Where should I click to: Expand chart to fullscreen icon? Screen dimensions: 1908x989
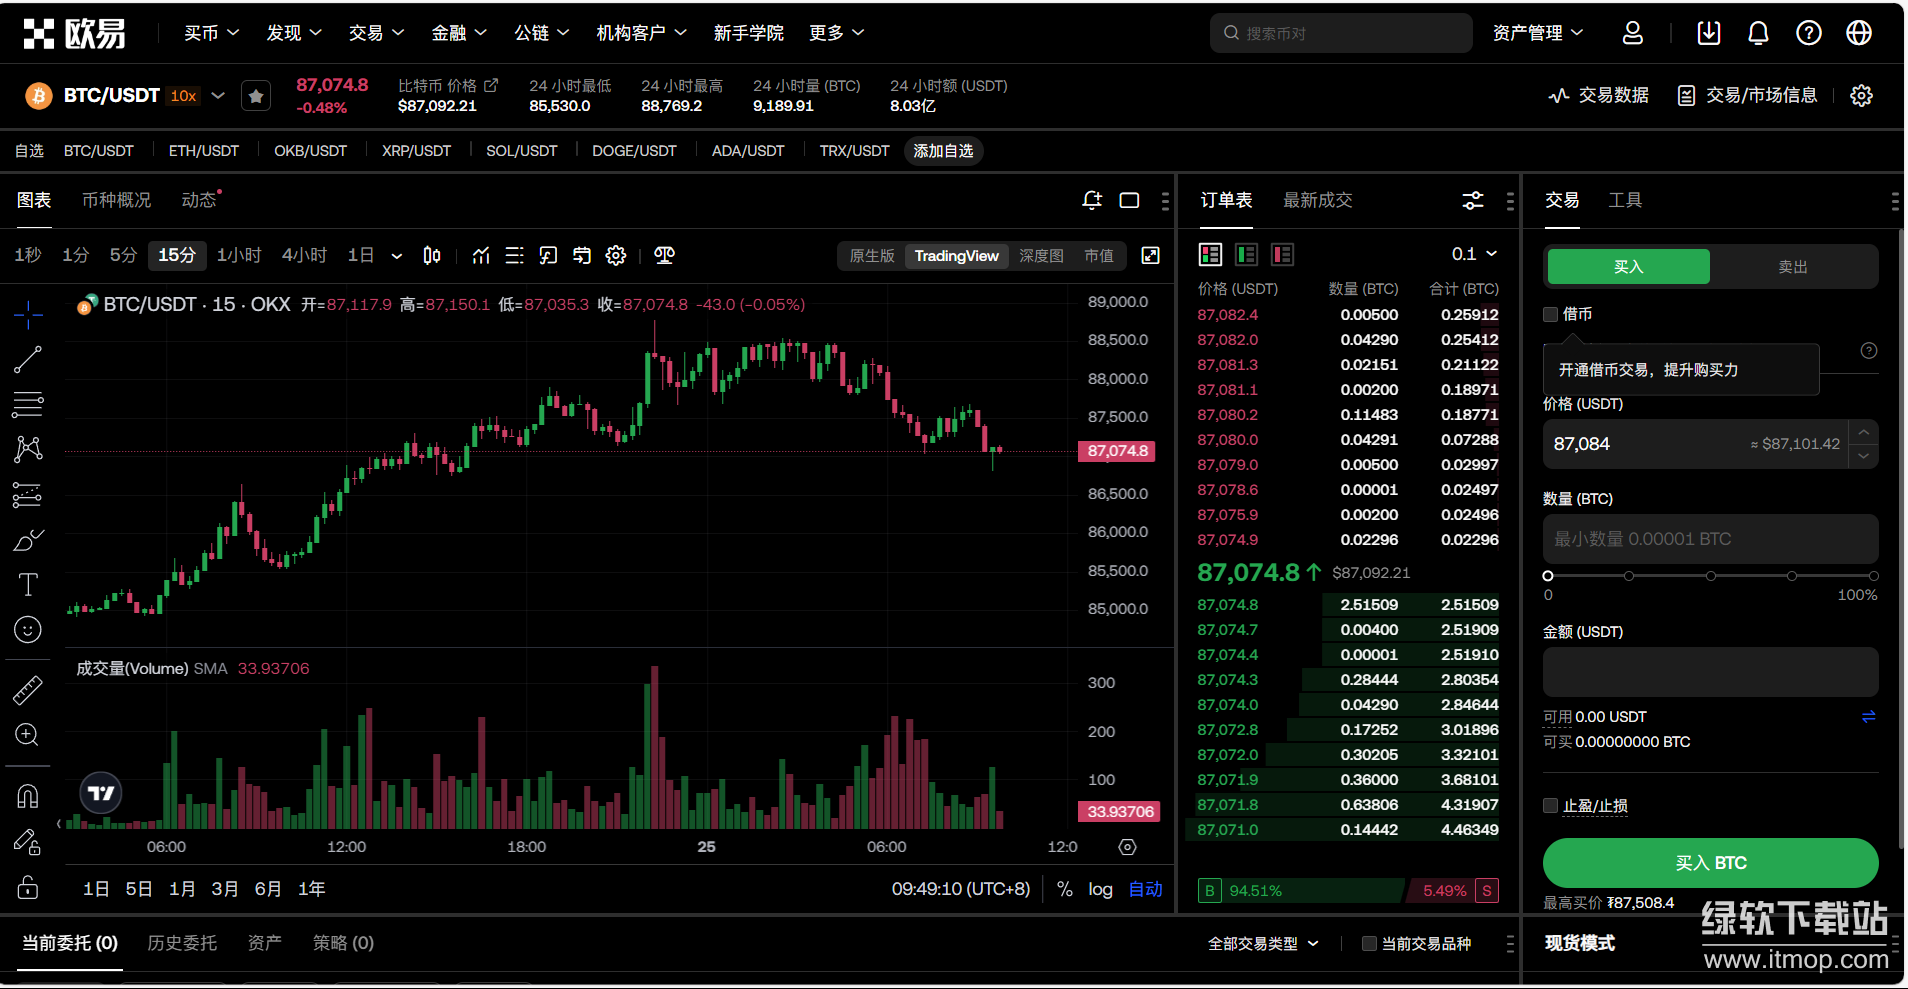(x=1151, y=256)
